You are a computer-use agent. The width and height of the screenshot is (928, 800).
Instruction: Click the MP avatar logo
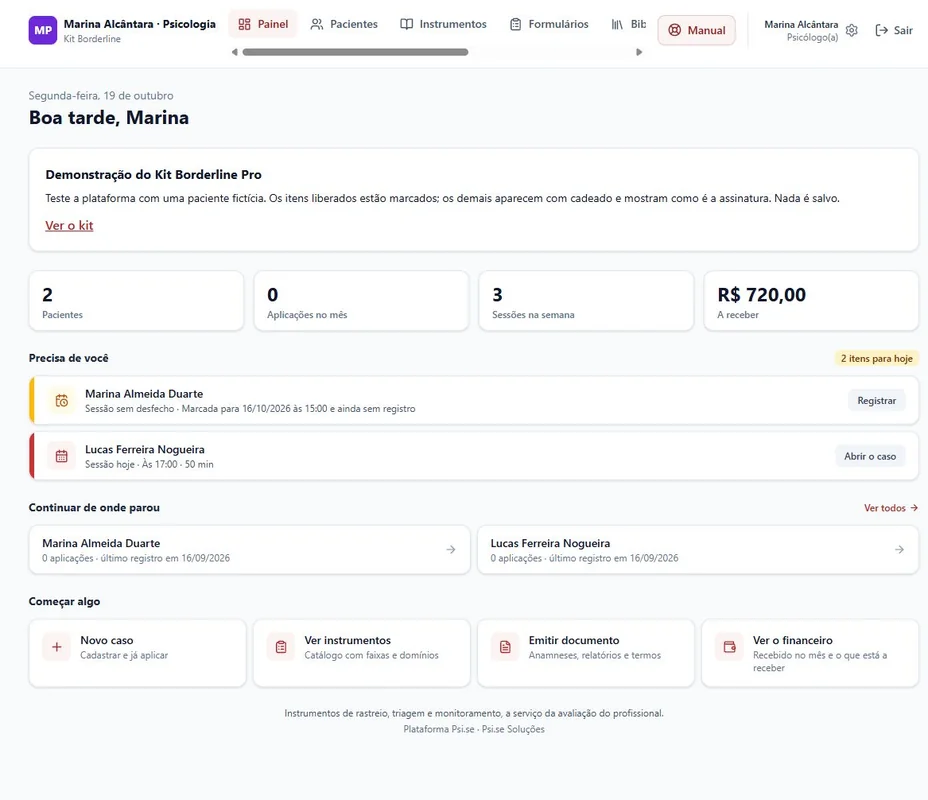pos(43,30)
